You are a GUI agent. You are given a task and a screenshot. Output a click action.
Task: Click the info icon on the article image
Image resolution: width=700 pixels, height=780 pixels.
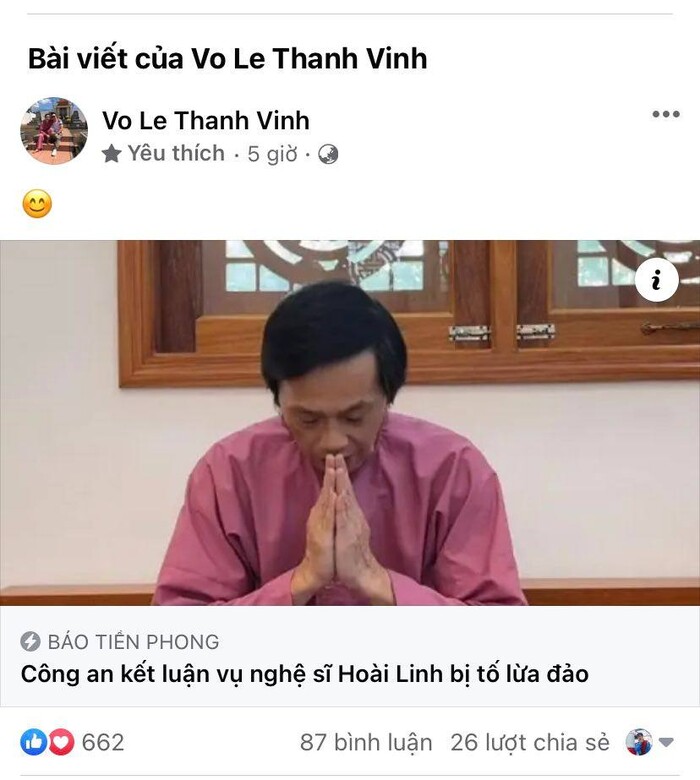657,280
